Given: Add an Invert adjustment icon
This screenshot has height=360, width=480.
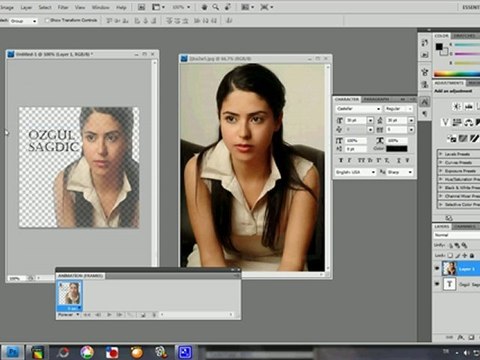Looking at the screenshot, I should coord(452,138).
